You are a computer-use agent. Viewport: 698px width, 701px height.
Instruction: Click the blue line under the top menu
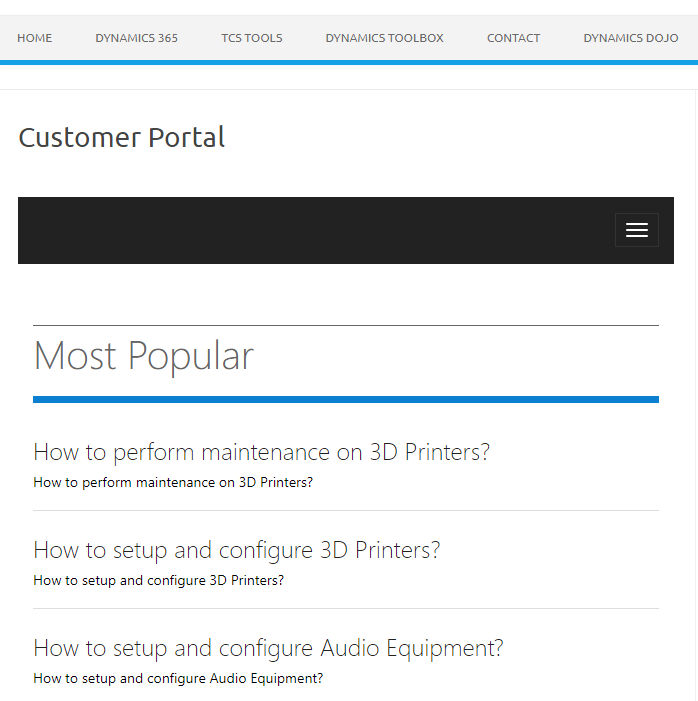click(x=349, y=63)
